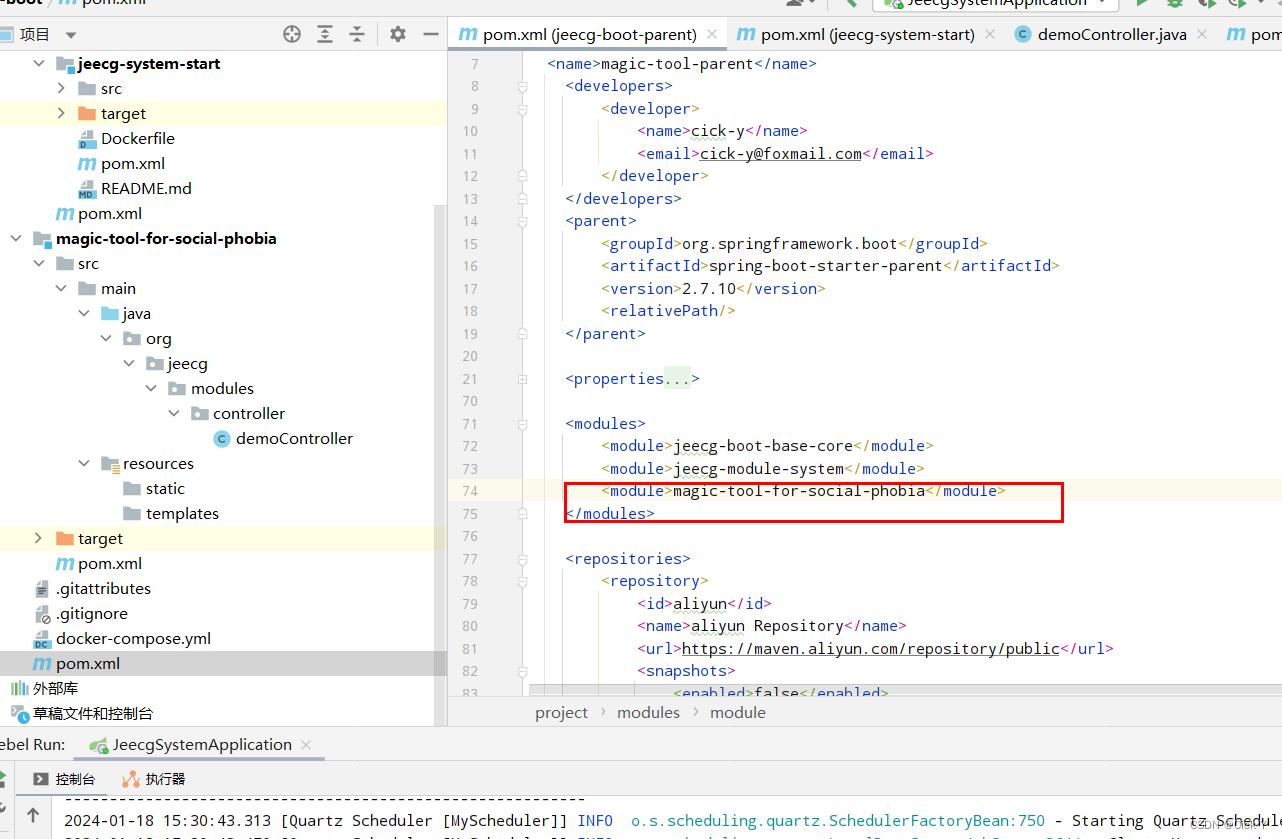Collapse the java folder node

(84, 313)
